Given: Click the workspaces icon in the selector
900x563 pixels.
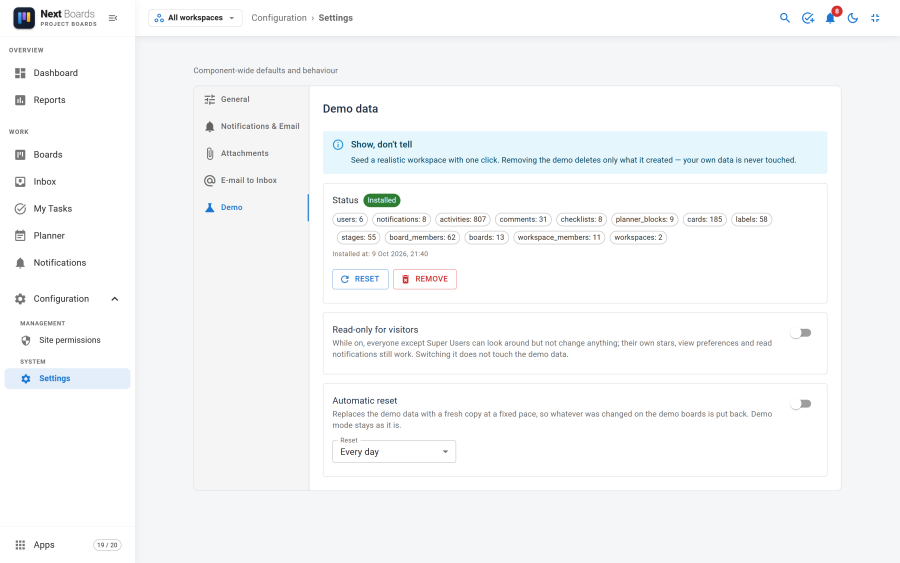Looking at the screenshot, I should [x=159, y=18].
